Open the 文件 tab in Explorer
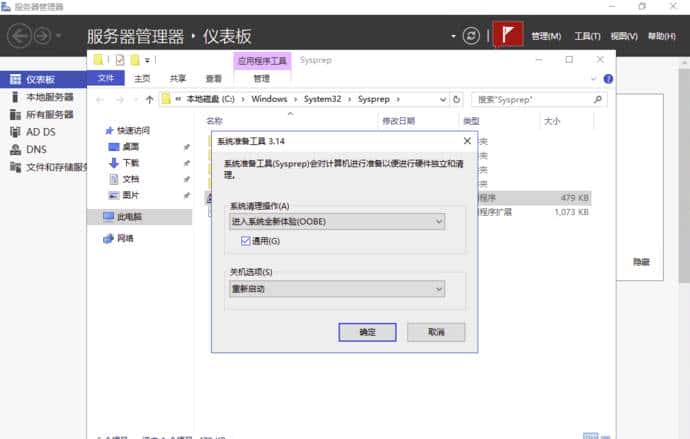 coord(106,78)
